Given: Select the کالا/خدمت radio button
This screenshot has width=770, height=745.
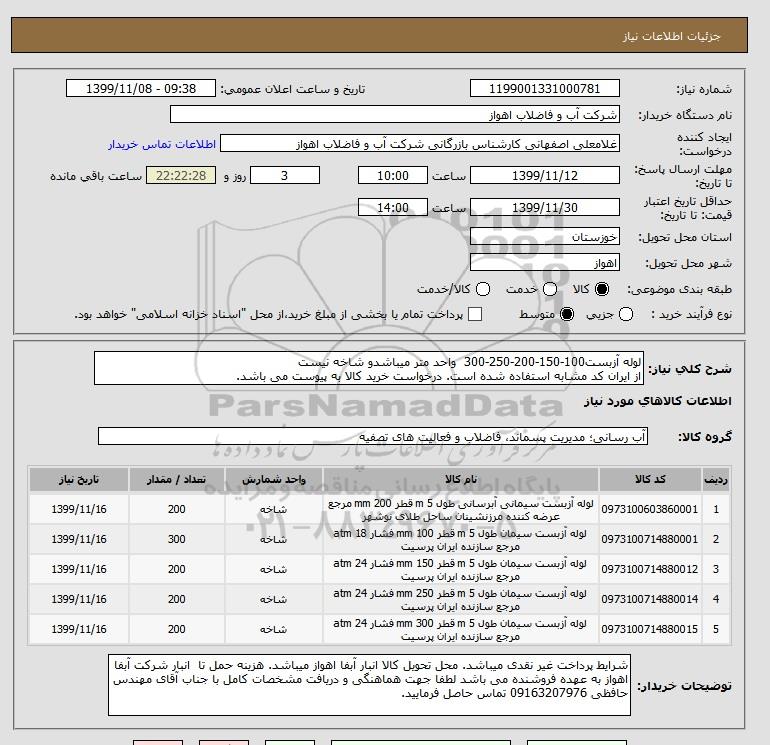Looking at the screenshot, I should (483, 289).
